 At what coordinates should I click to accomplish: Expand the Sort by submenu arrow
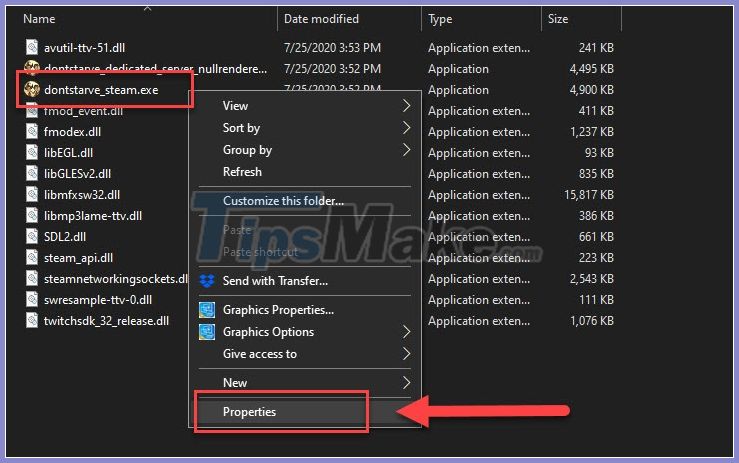(406, 127)
